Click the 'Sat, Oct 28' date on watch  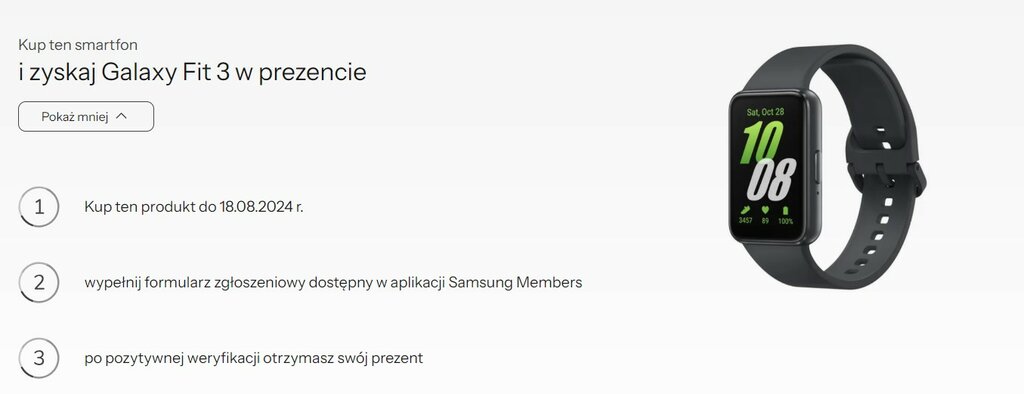[765, 112]
